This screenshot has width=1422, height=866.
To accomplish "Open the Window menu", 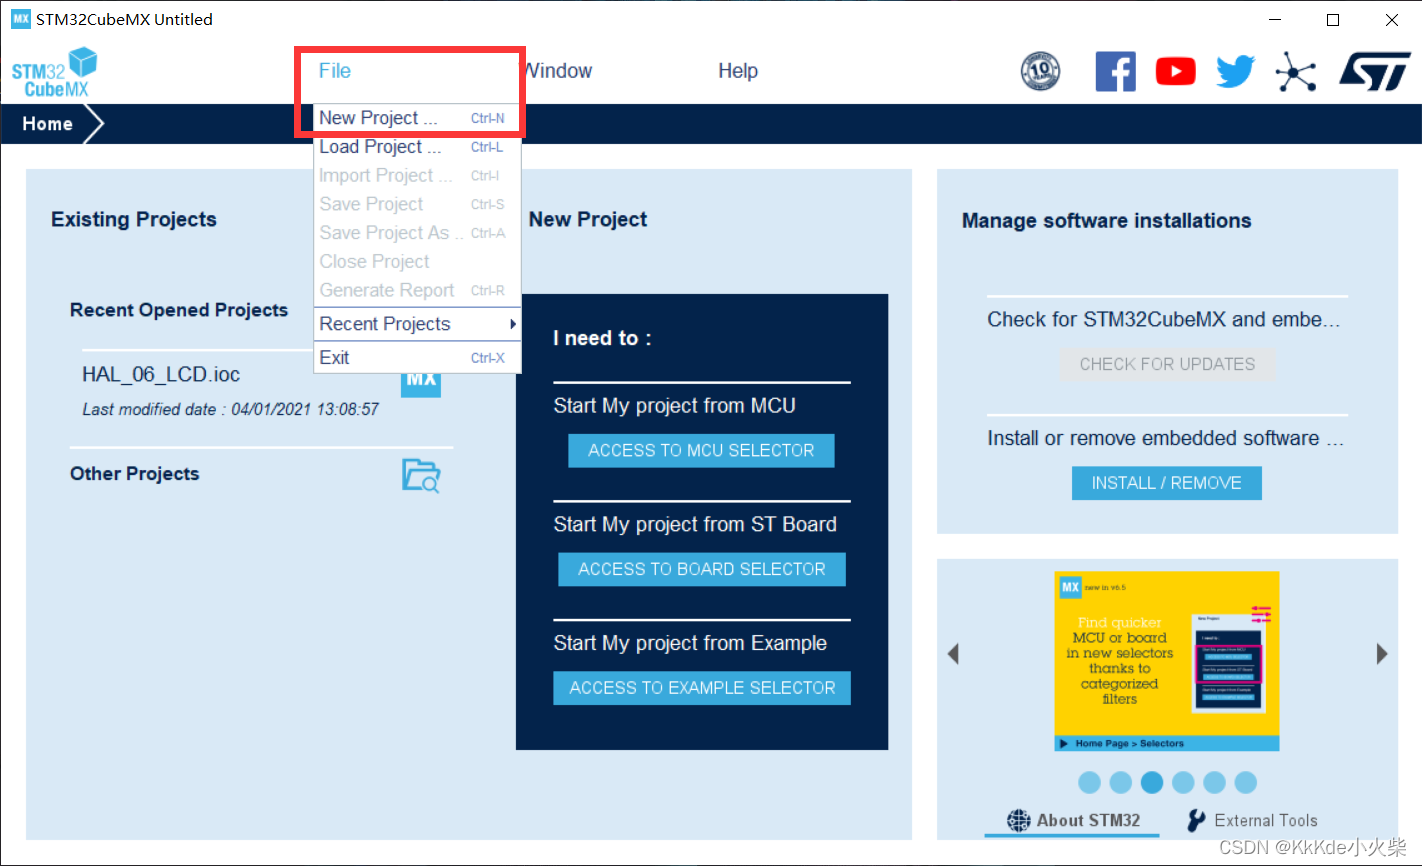I will click(558, 71).
